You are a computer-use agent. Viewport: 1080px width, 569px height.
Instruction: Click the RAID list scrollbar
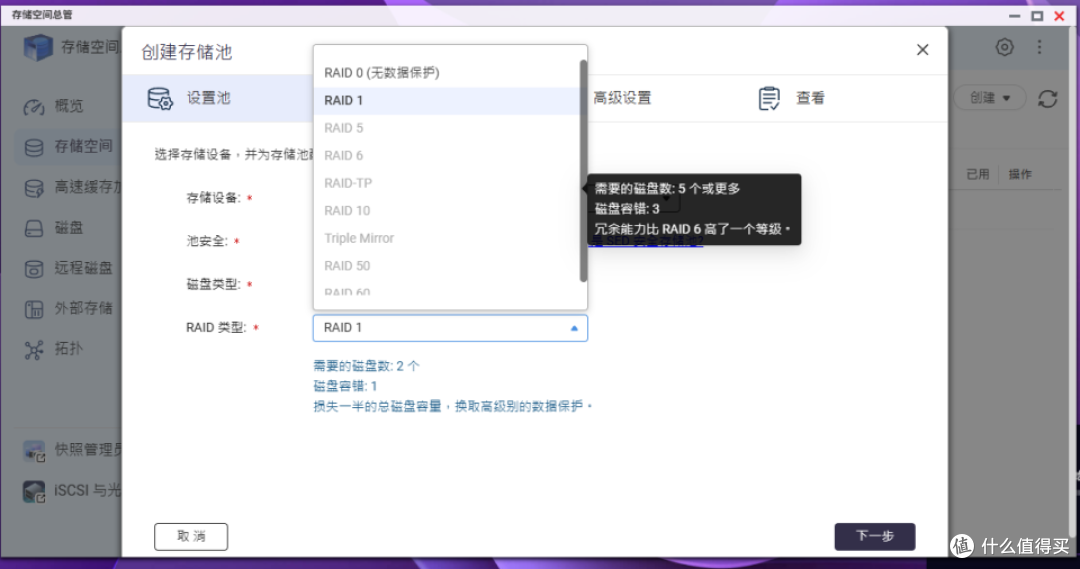[583, 171]
